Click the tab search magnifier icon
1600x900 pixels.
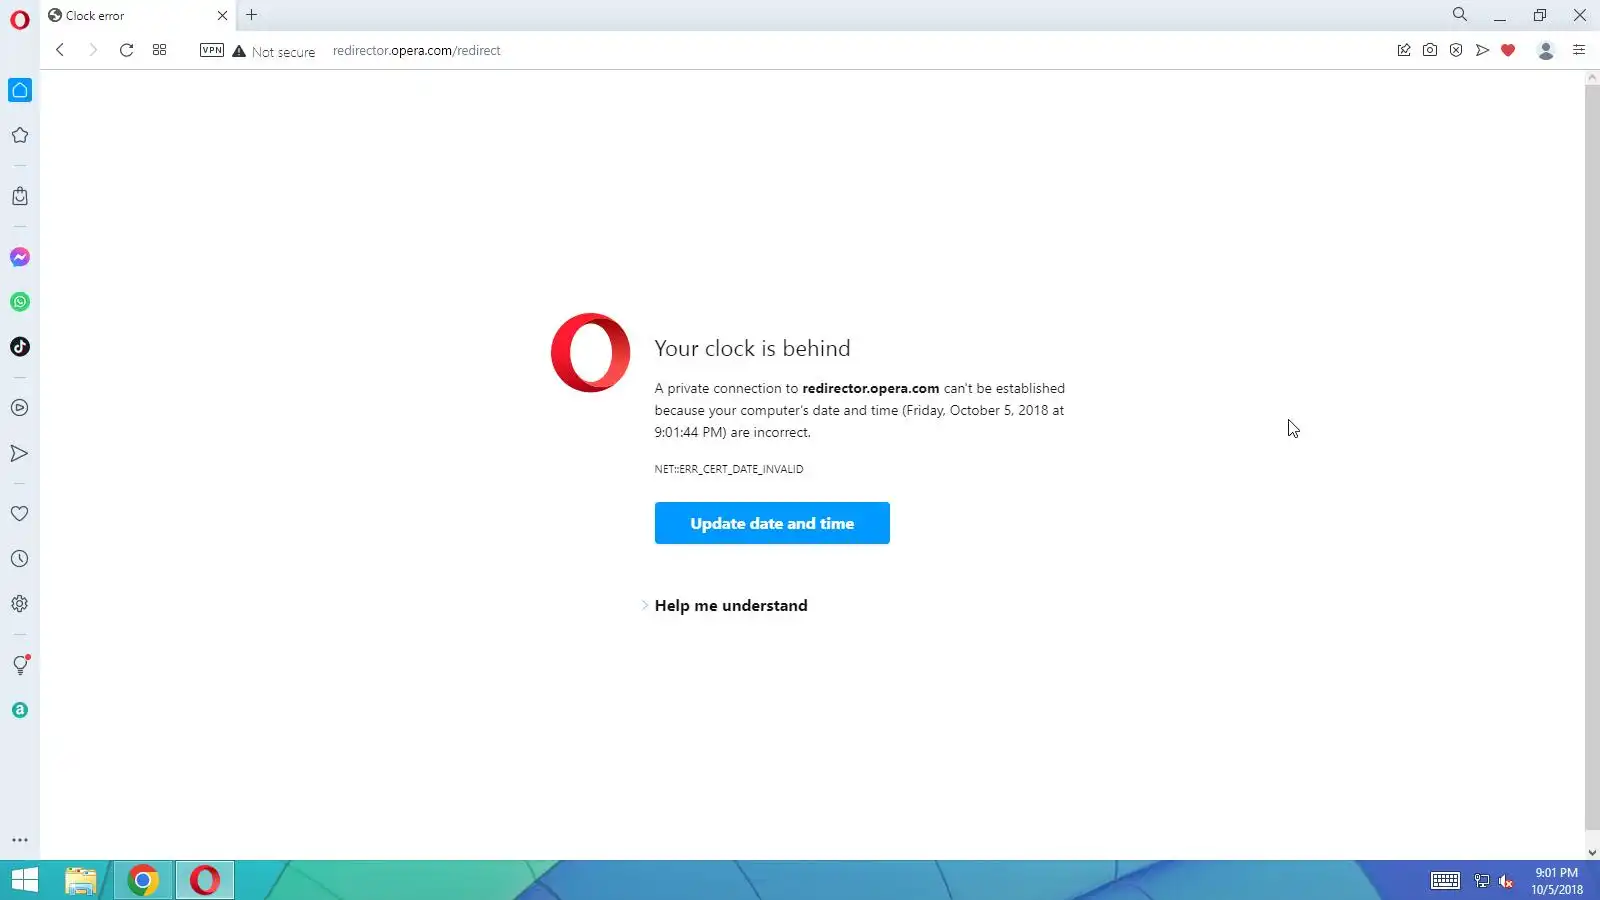click(1460, 15)
